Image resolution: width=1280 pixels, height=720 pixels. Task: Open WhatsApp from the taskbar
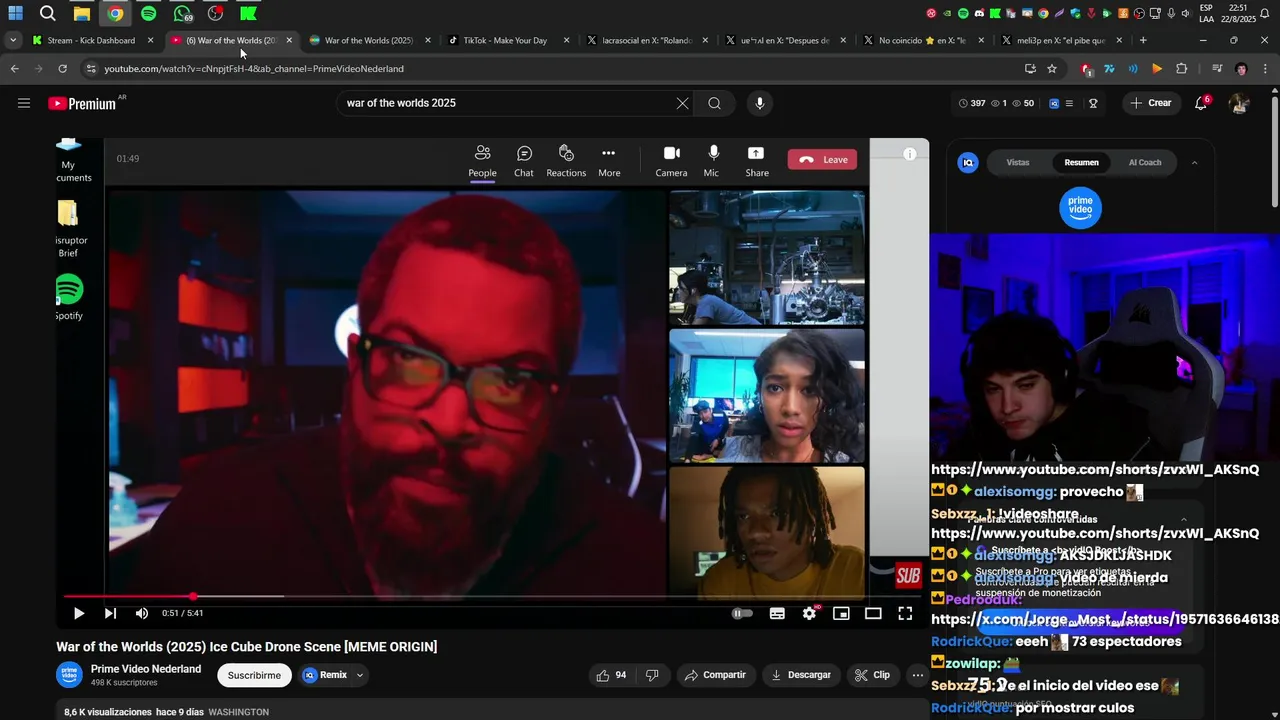coord(182,13)
